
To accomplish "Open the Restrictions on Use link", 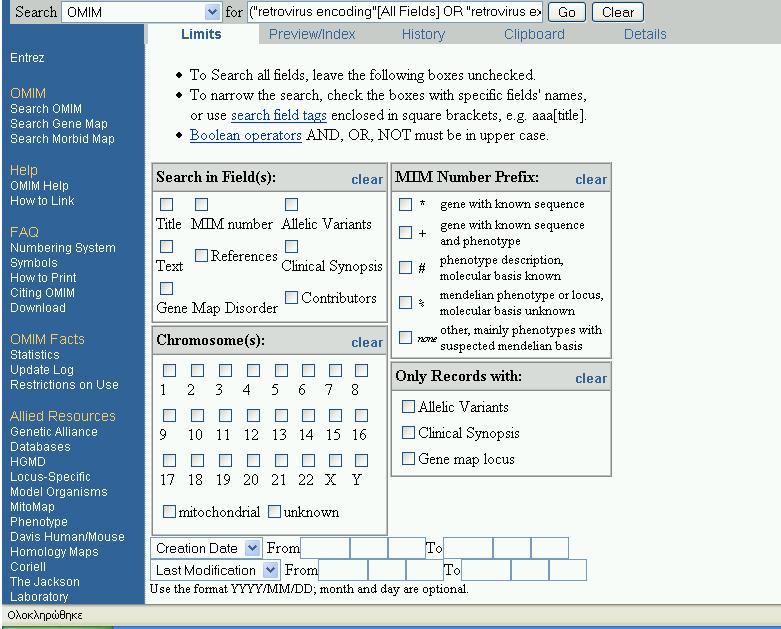I will point(64,384).
